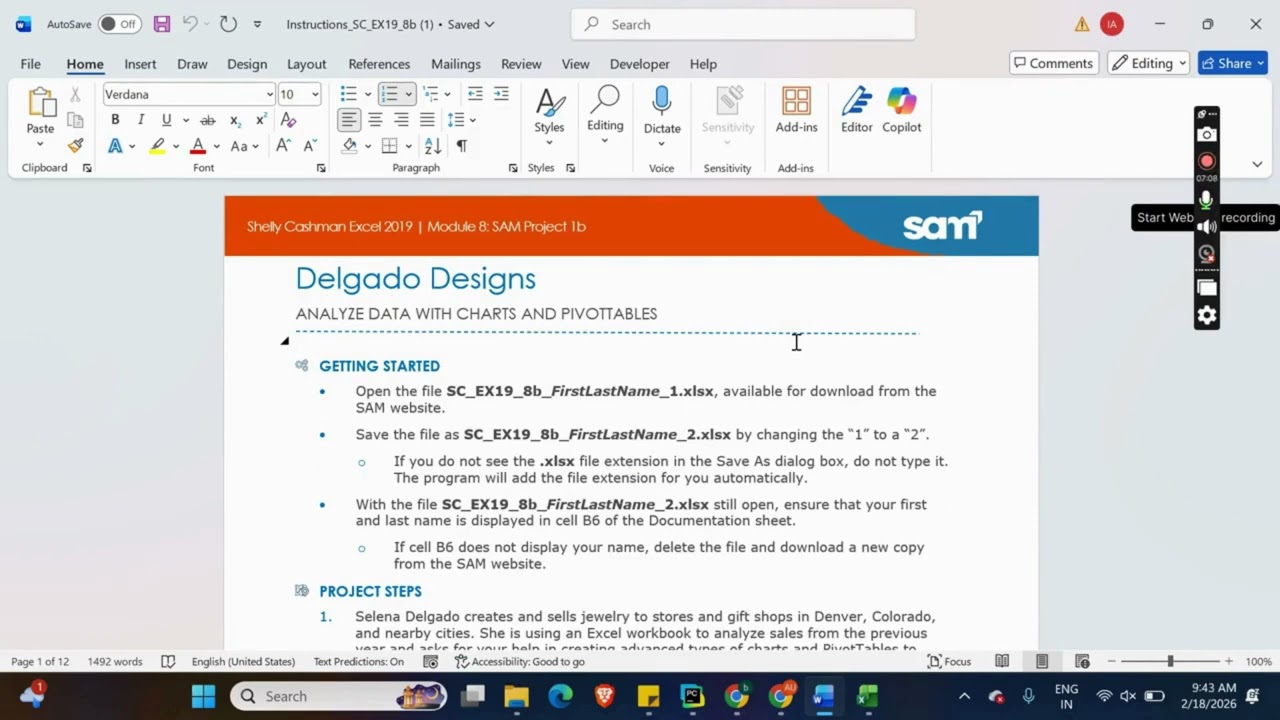Open the File tab
The height and width of the screenshot is (720, 1280).
click(x=31, y=64)
